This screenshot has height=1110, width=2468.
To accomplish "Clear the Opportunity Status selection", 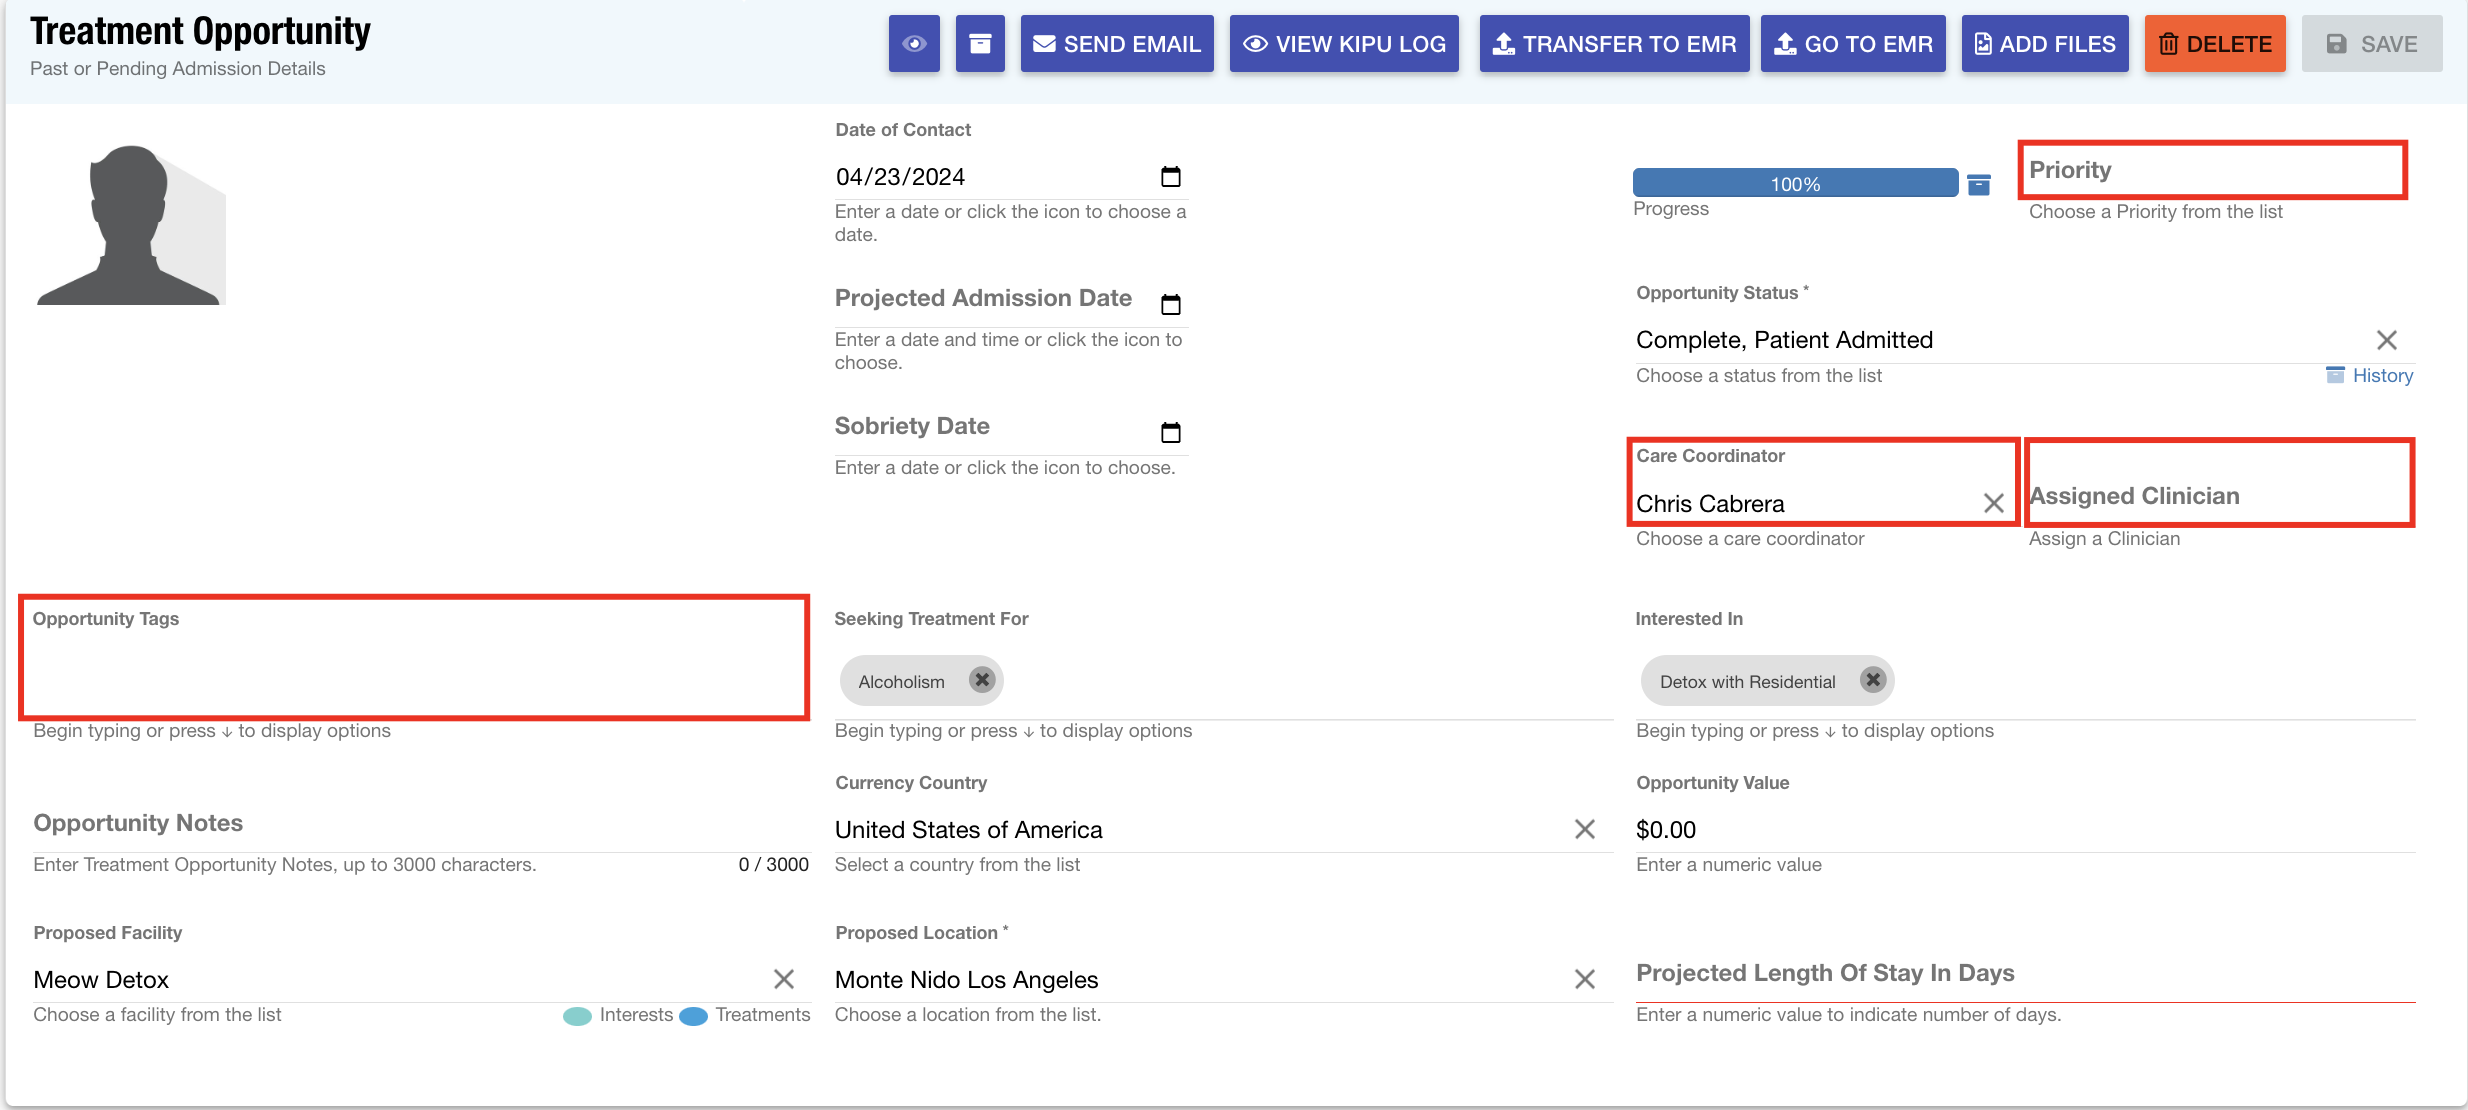I will coord(2386,340).
